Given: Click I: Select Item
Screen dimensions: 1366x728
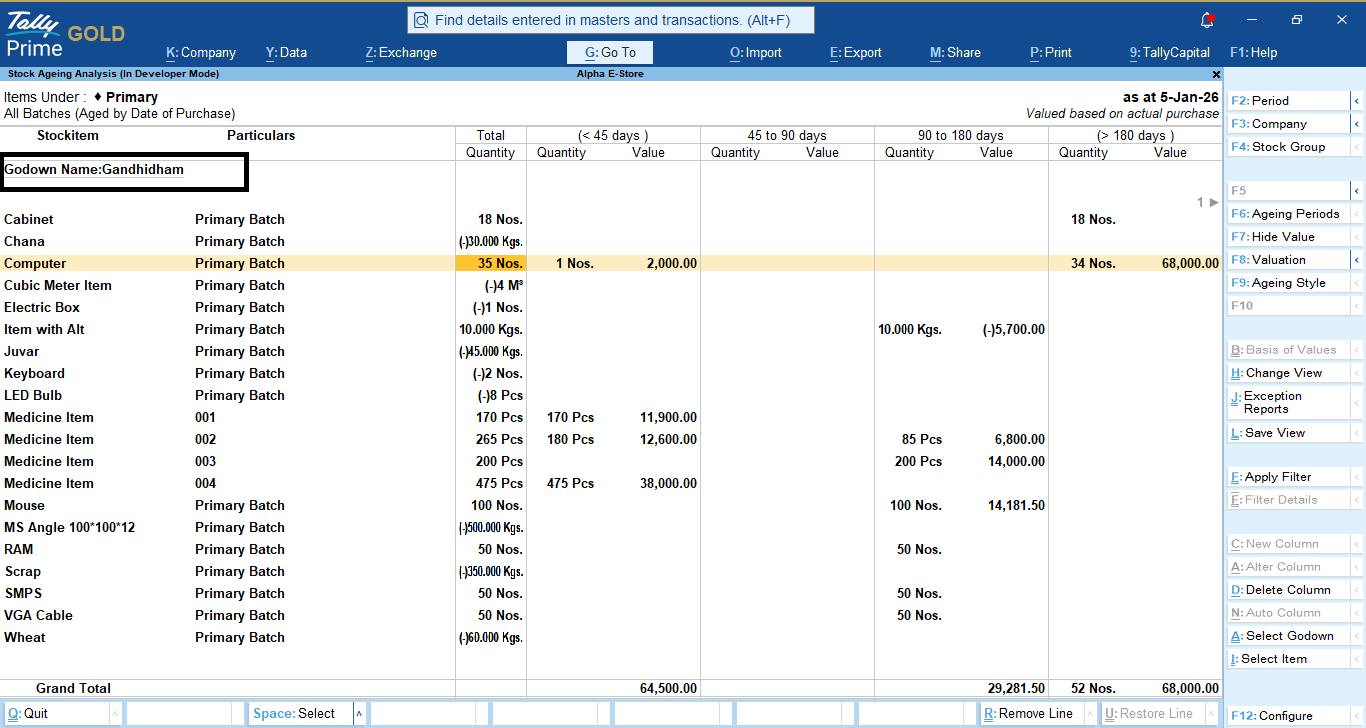Looking at the screenshot, I should click(1288, 659).
